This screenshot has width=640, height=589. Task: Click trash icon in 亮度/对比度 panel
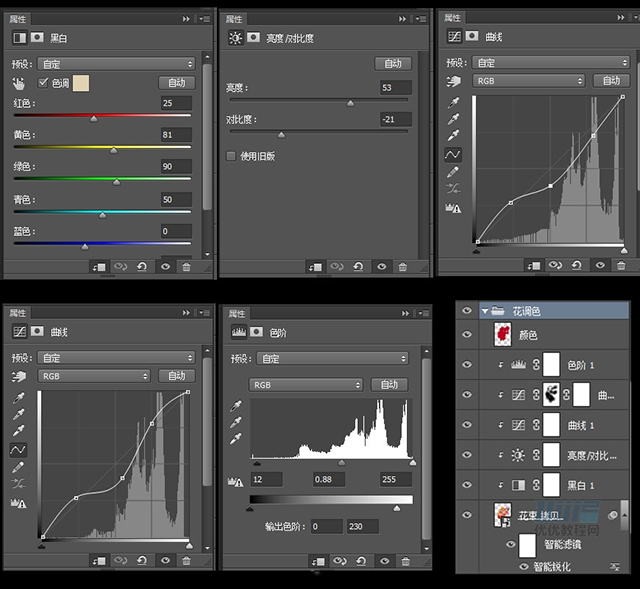pos(402,267)
